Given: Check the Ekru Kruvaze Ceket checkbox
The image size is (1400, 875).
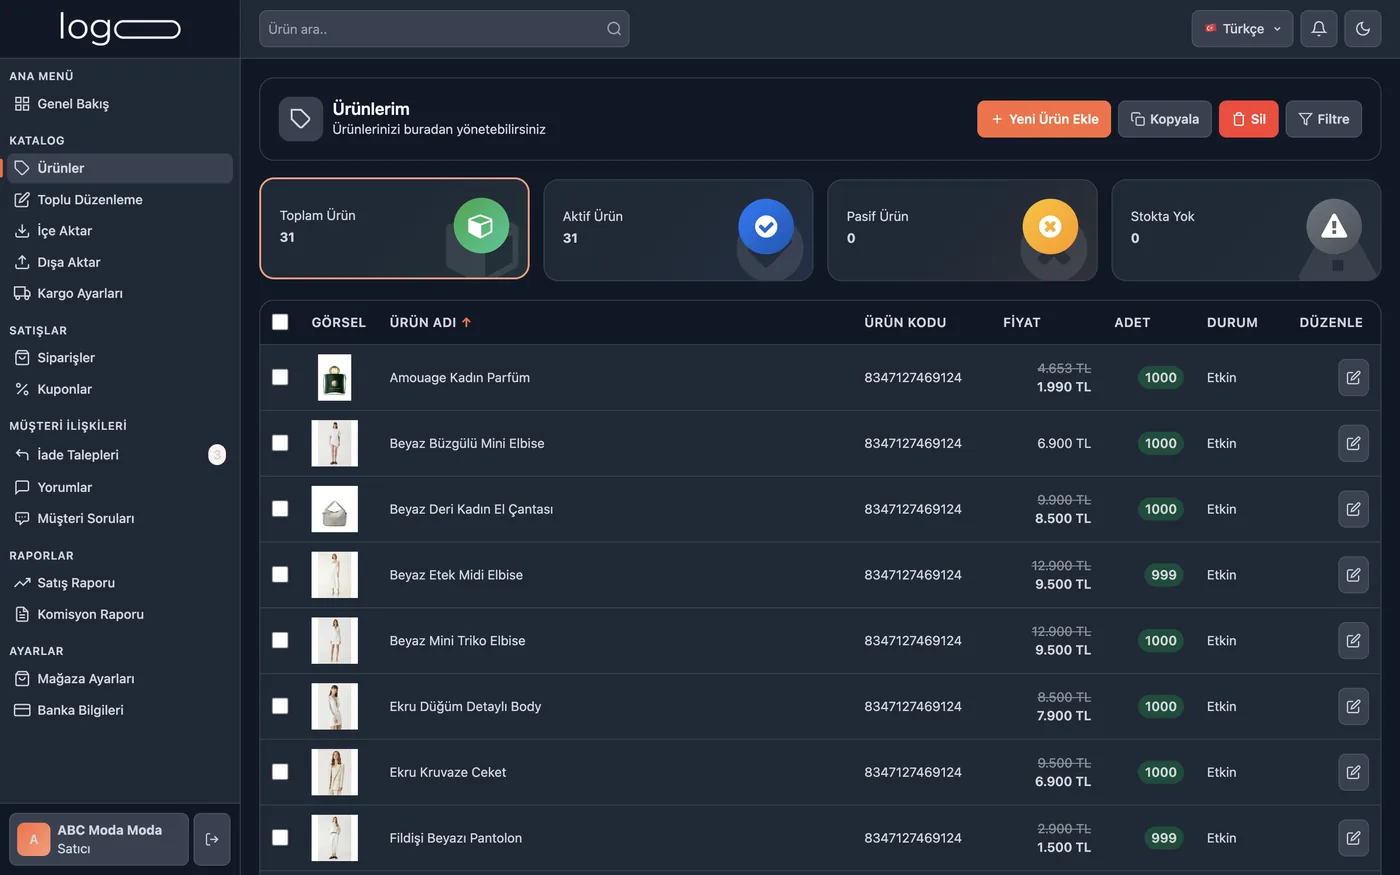Looking at the screenshot, I should click(280, 772).
